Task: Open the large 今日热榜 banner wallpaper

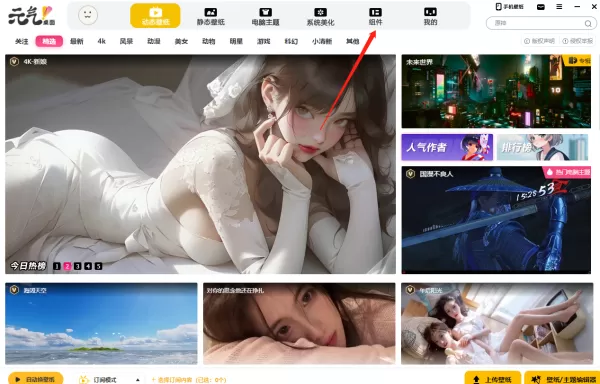Action: click(x=200, y=164)
